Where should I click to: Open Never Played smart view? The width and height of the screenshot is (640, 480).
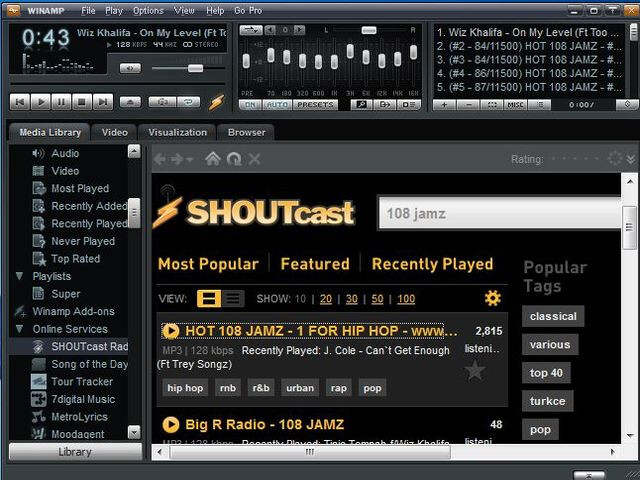pos(83,241)
